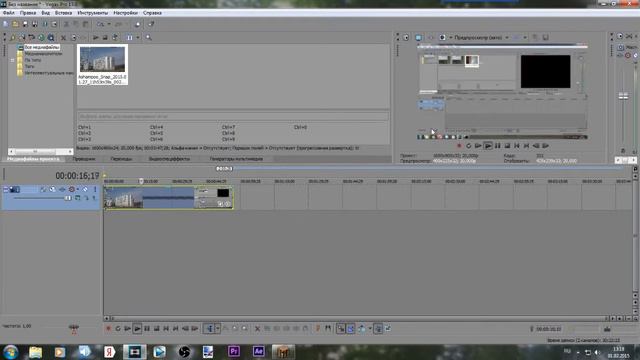640x360 pixels.
Task: Launch Adobe Premiere Pro from the taskbar
Action: pos(234,351)
